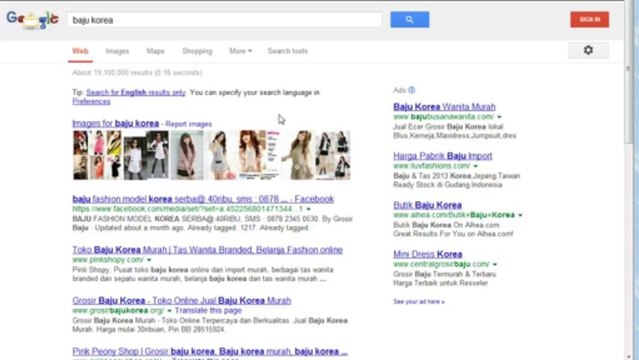The width and height of the screenshot is (639, 360).
Task: Expand arrow beside alhea.com ad URL
Action: click(520, 215)
